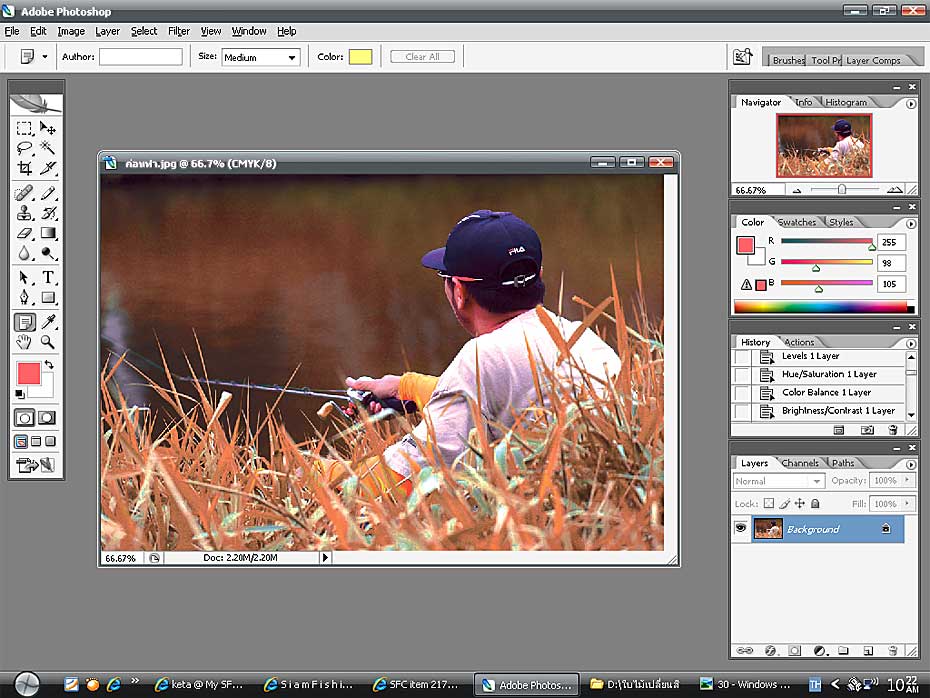The height and width of the screenshot is (698, 930).
Task: Delete layer trash icon in Layers panel
Action: coord(893,651)
